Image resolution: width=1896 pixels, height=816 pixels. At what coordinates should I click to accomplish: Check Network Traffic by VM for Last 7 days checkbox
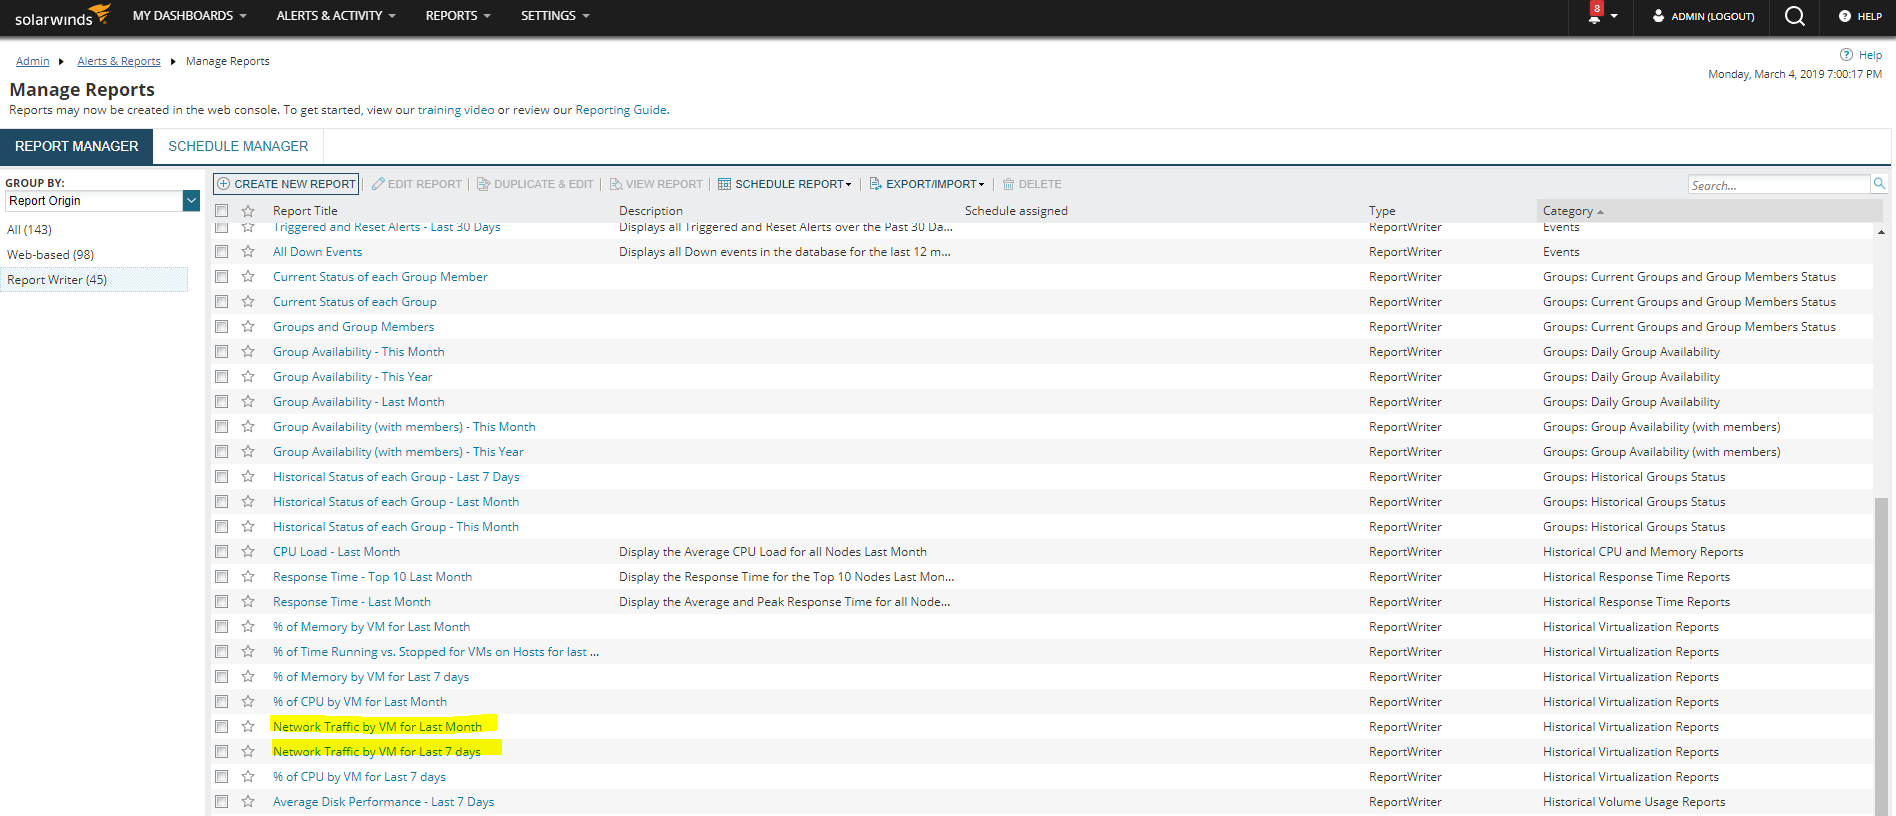(222, 752)
